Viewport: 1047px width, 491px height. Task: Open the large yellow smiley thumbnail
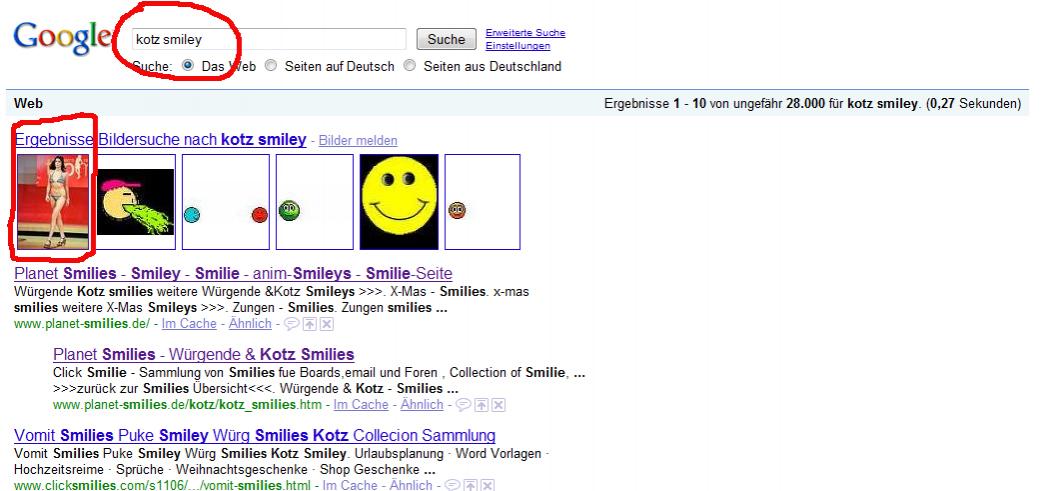[399, 202]
